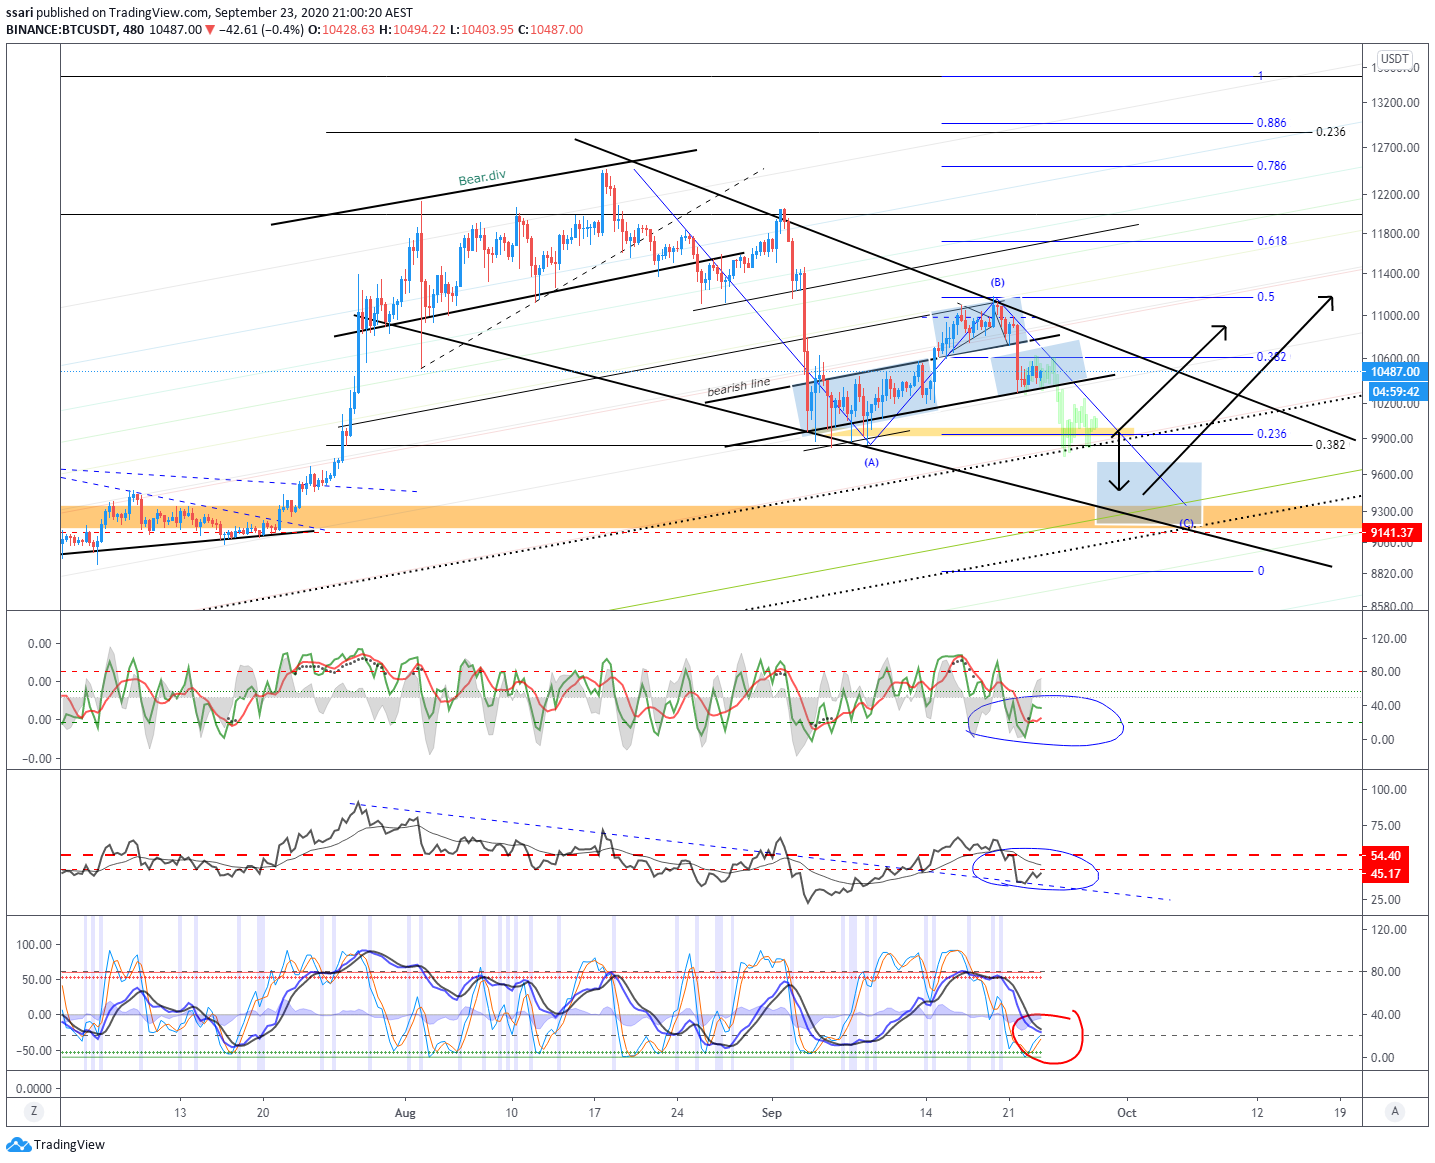Click the 75.00 RSI pane axis value
This screenshot has width=1435, height=1163.
(1388, 826)
